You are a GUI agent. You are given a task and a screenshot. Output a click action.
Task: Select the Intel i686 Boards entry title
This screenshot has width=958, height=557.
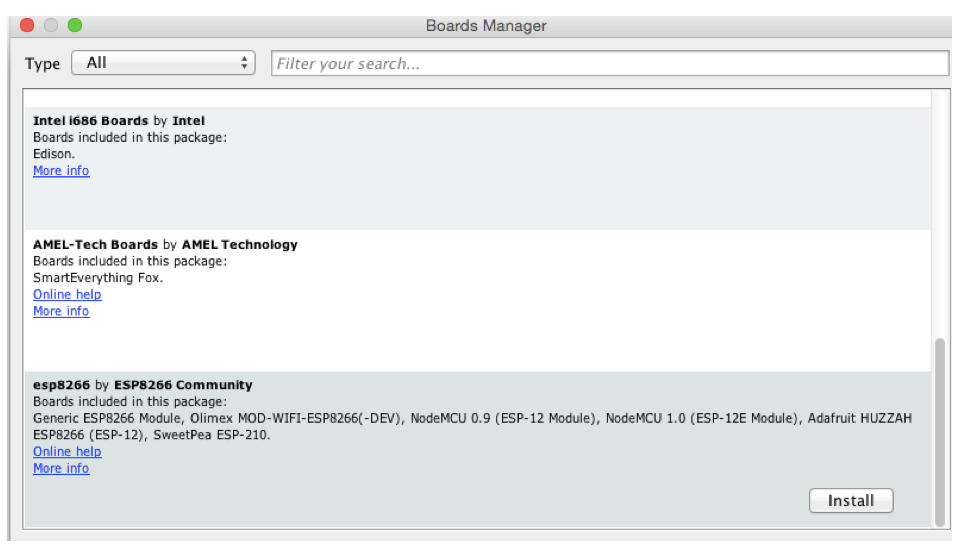(119, 121)
